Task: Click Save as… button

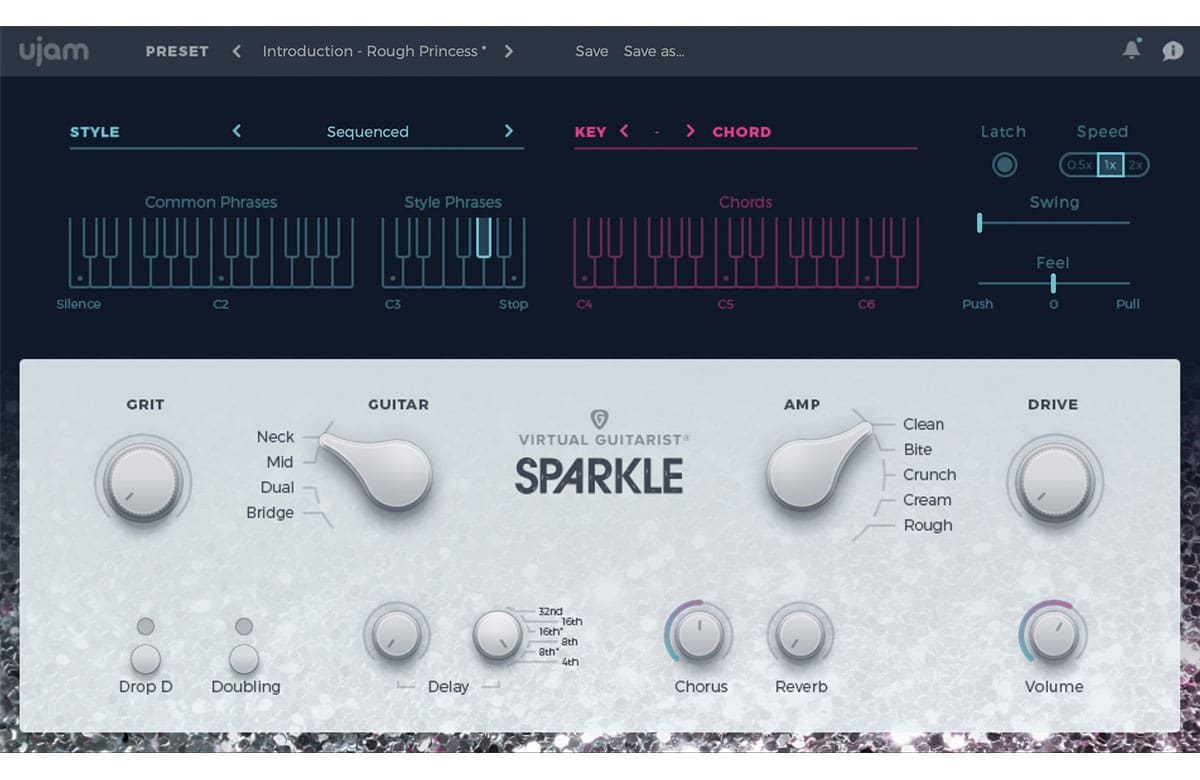Action: click(x=654, y=51)
